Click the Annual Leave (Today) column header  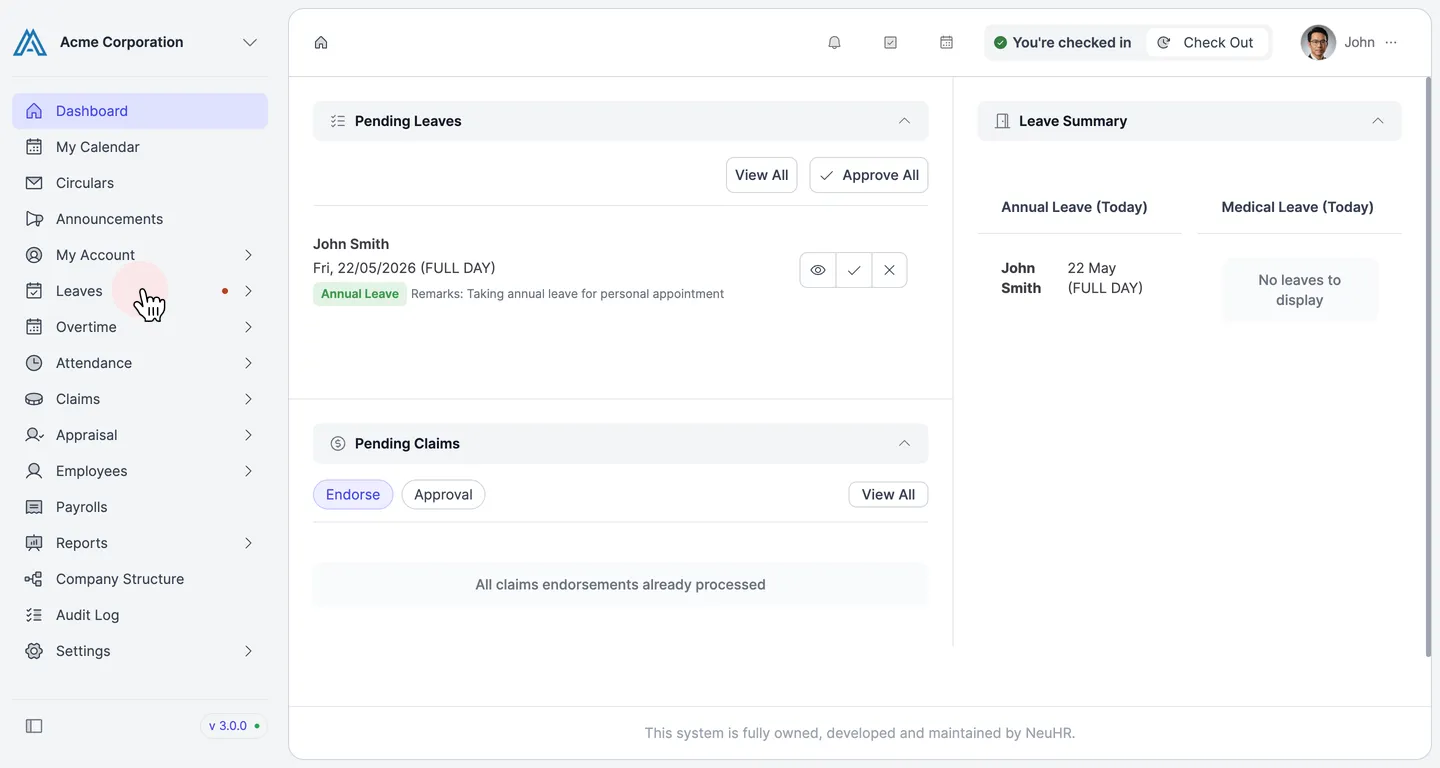coord(1074,207)
